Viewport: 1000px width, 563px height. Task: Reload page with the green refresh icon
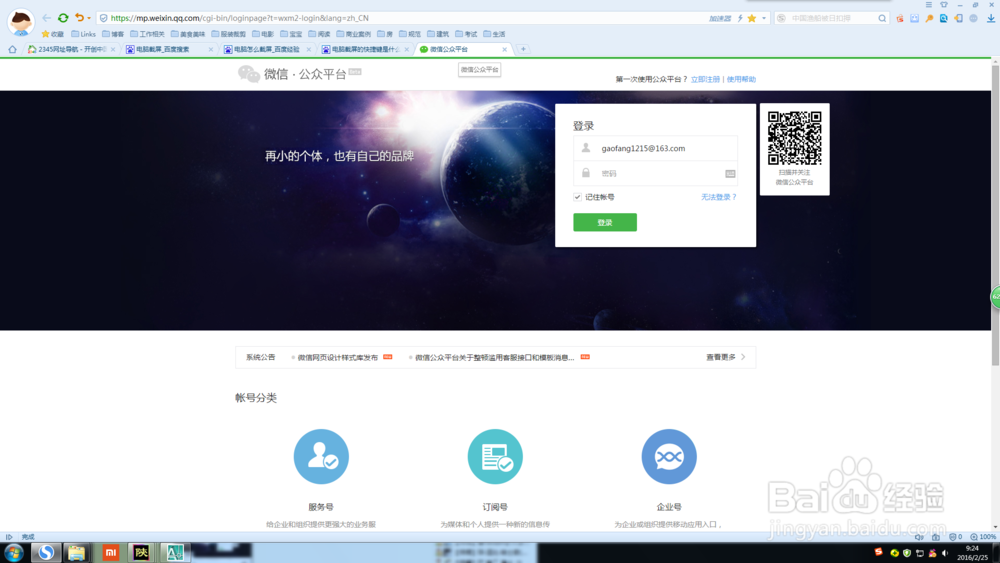click(x=62, y=18)
